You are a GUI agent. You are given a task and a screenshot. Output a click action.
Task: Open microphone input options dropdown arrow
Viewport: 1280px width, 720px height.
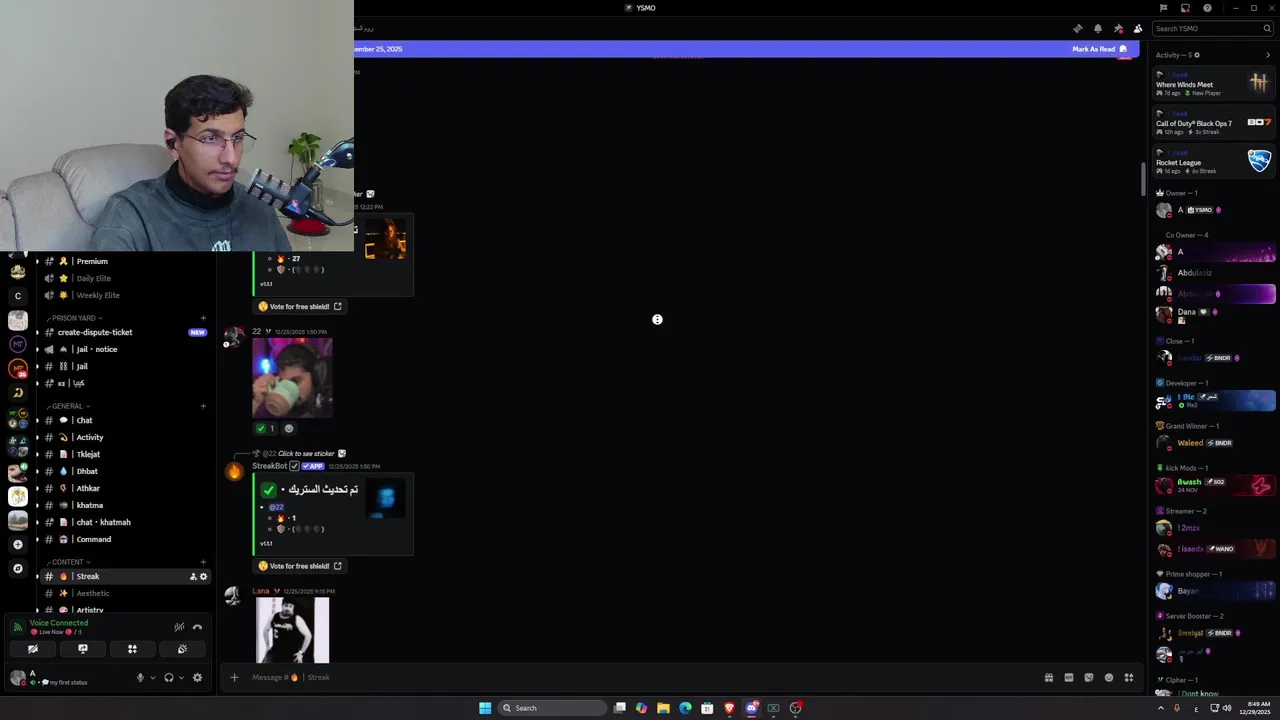(x=152, y=677)
